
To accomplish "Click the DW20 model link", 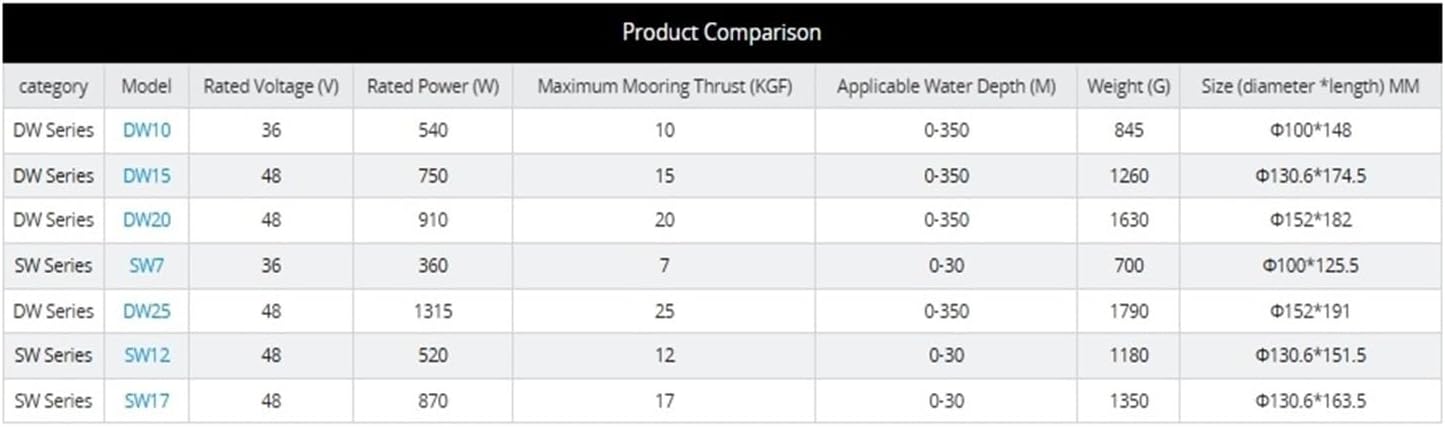I will [146, 220].
